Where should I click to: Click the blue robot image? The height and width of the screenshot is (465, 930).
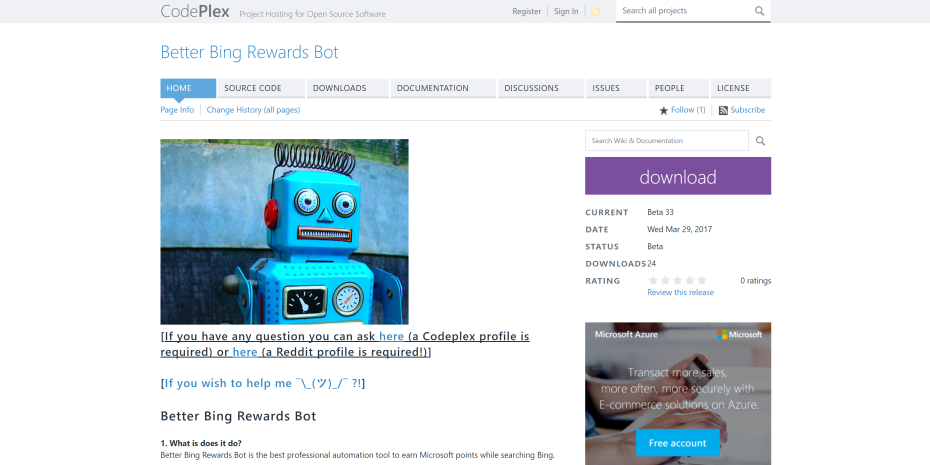[x=284, y=231]
